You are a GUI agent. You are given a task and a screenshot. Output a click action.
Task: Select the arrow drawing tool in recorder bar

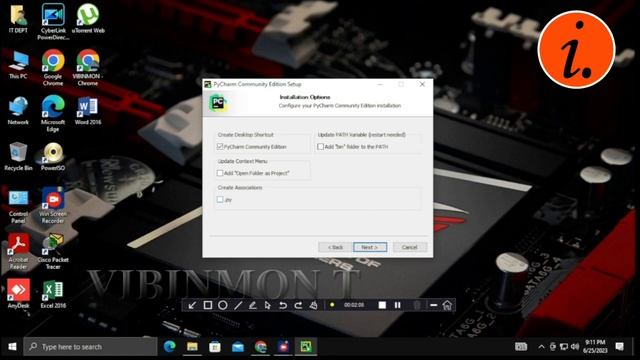click(x=192, y=305)
